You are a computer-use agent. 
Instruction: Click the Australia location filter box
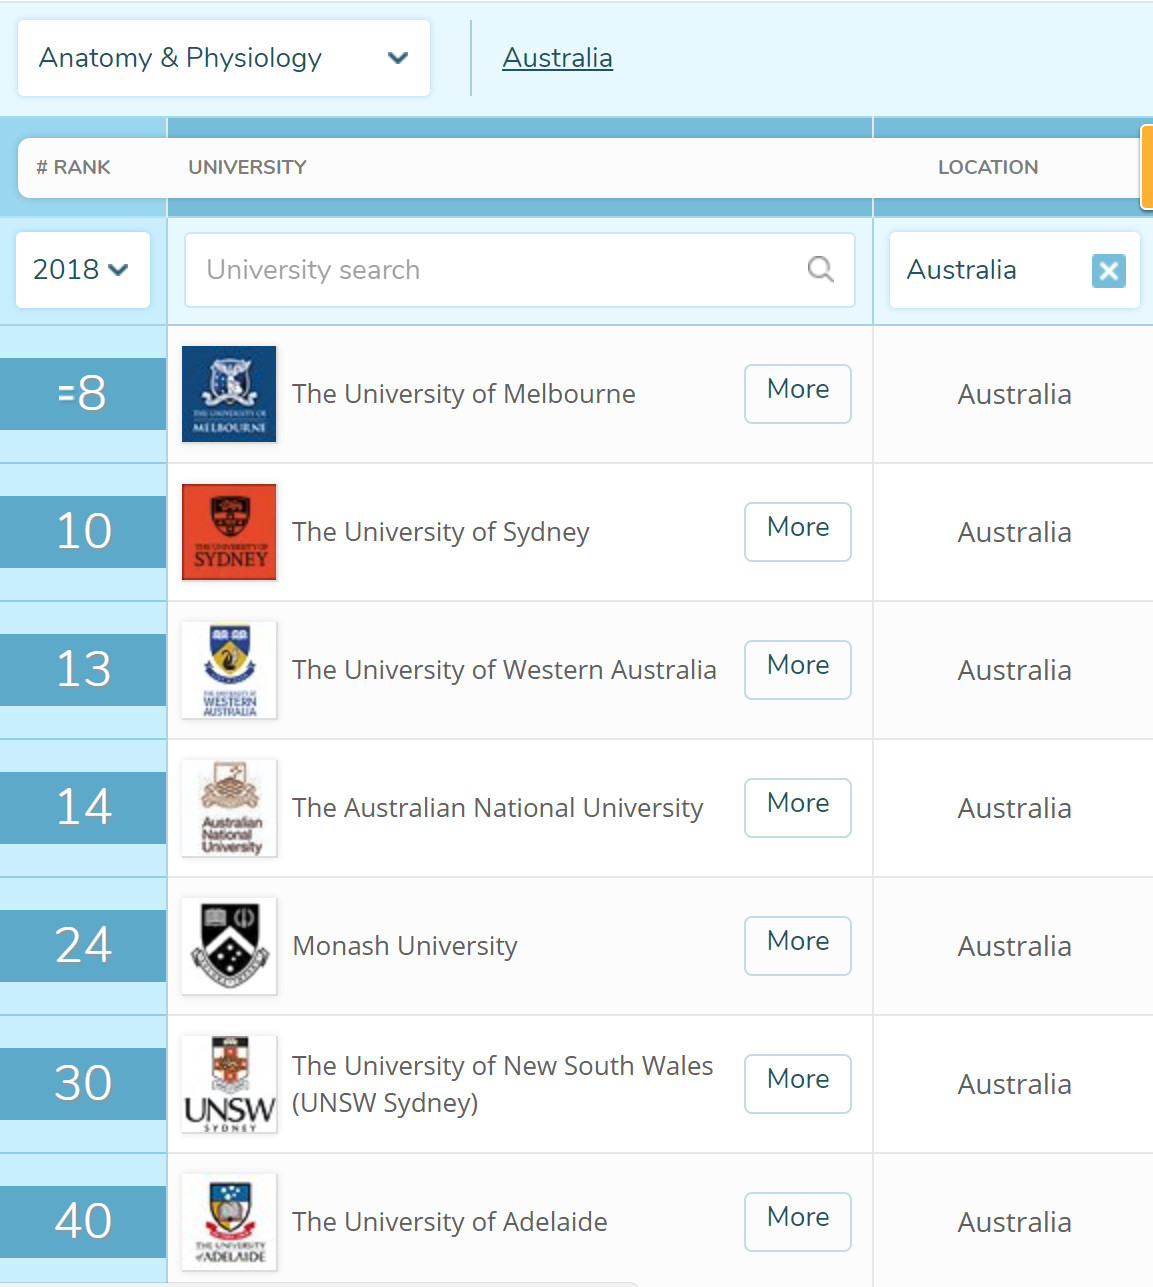tap(1014, 270)
